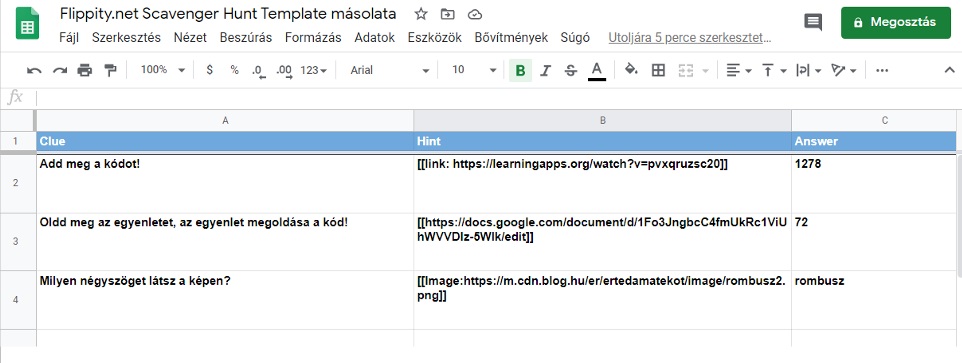Screen dimensions: 962x363
Task: Open the 123 number format dropdown
Action: (314, 71)
